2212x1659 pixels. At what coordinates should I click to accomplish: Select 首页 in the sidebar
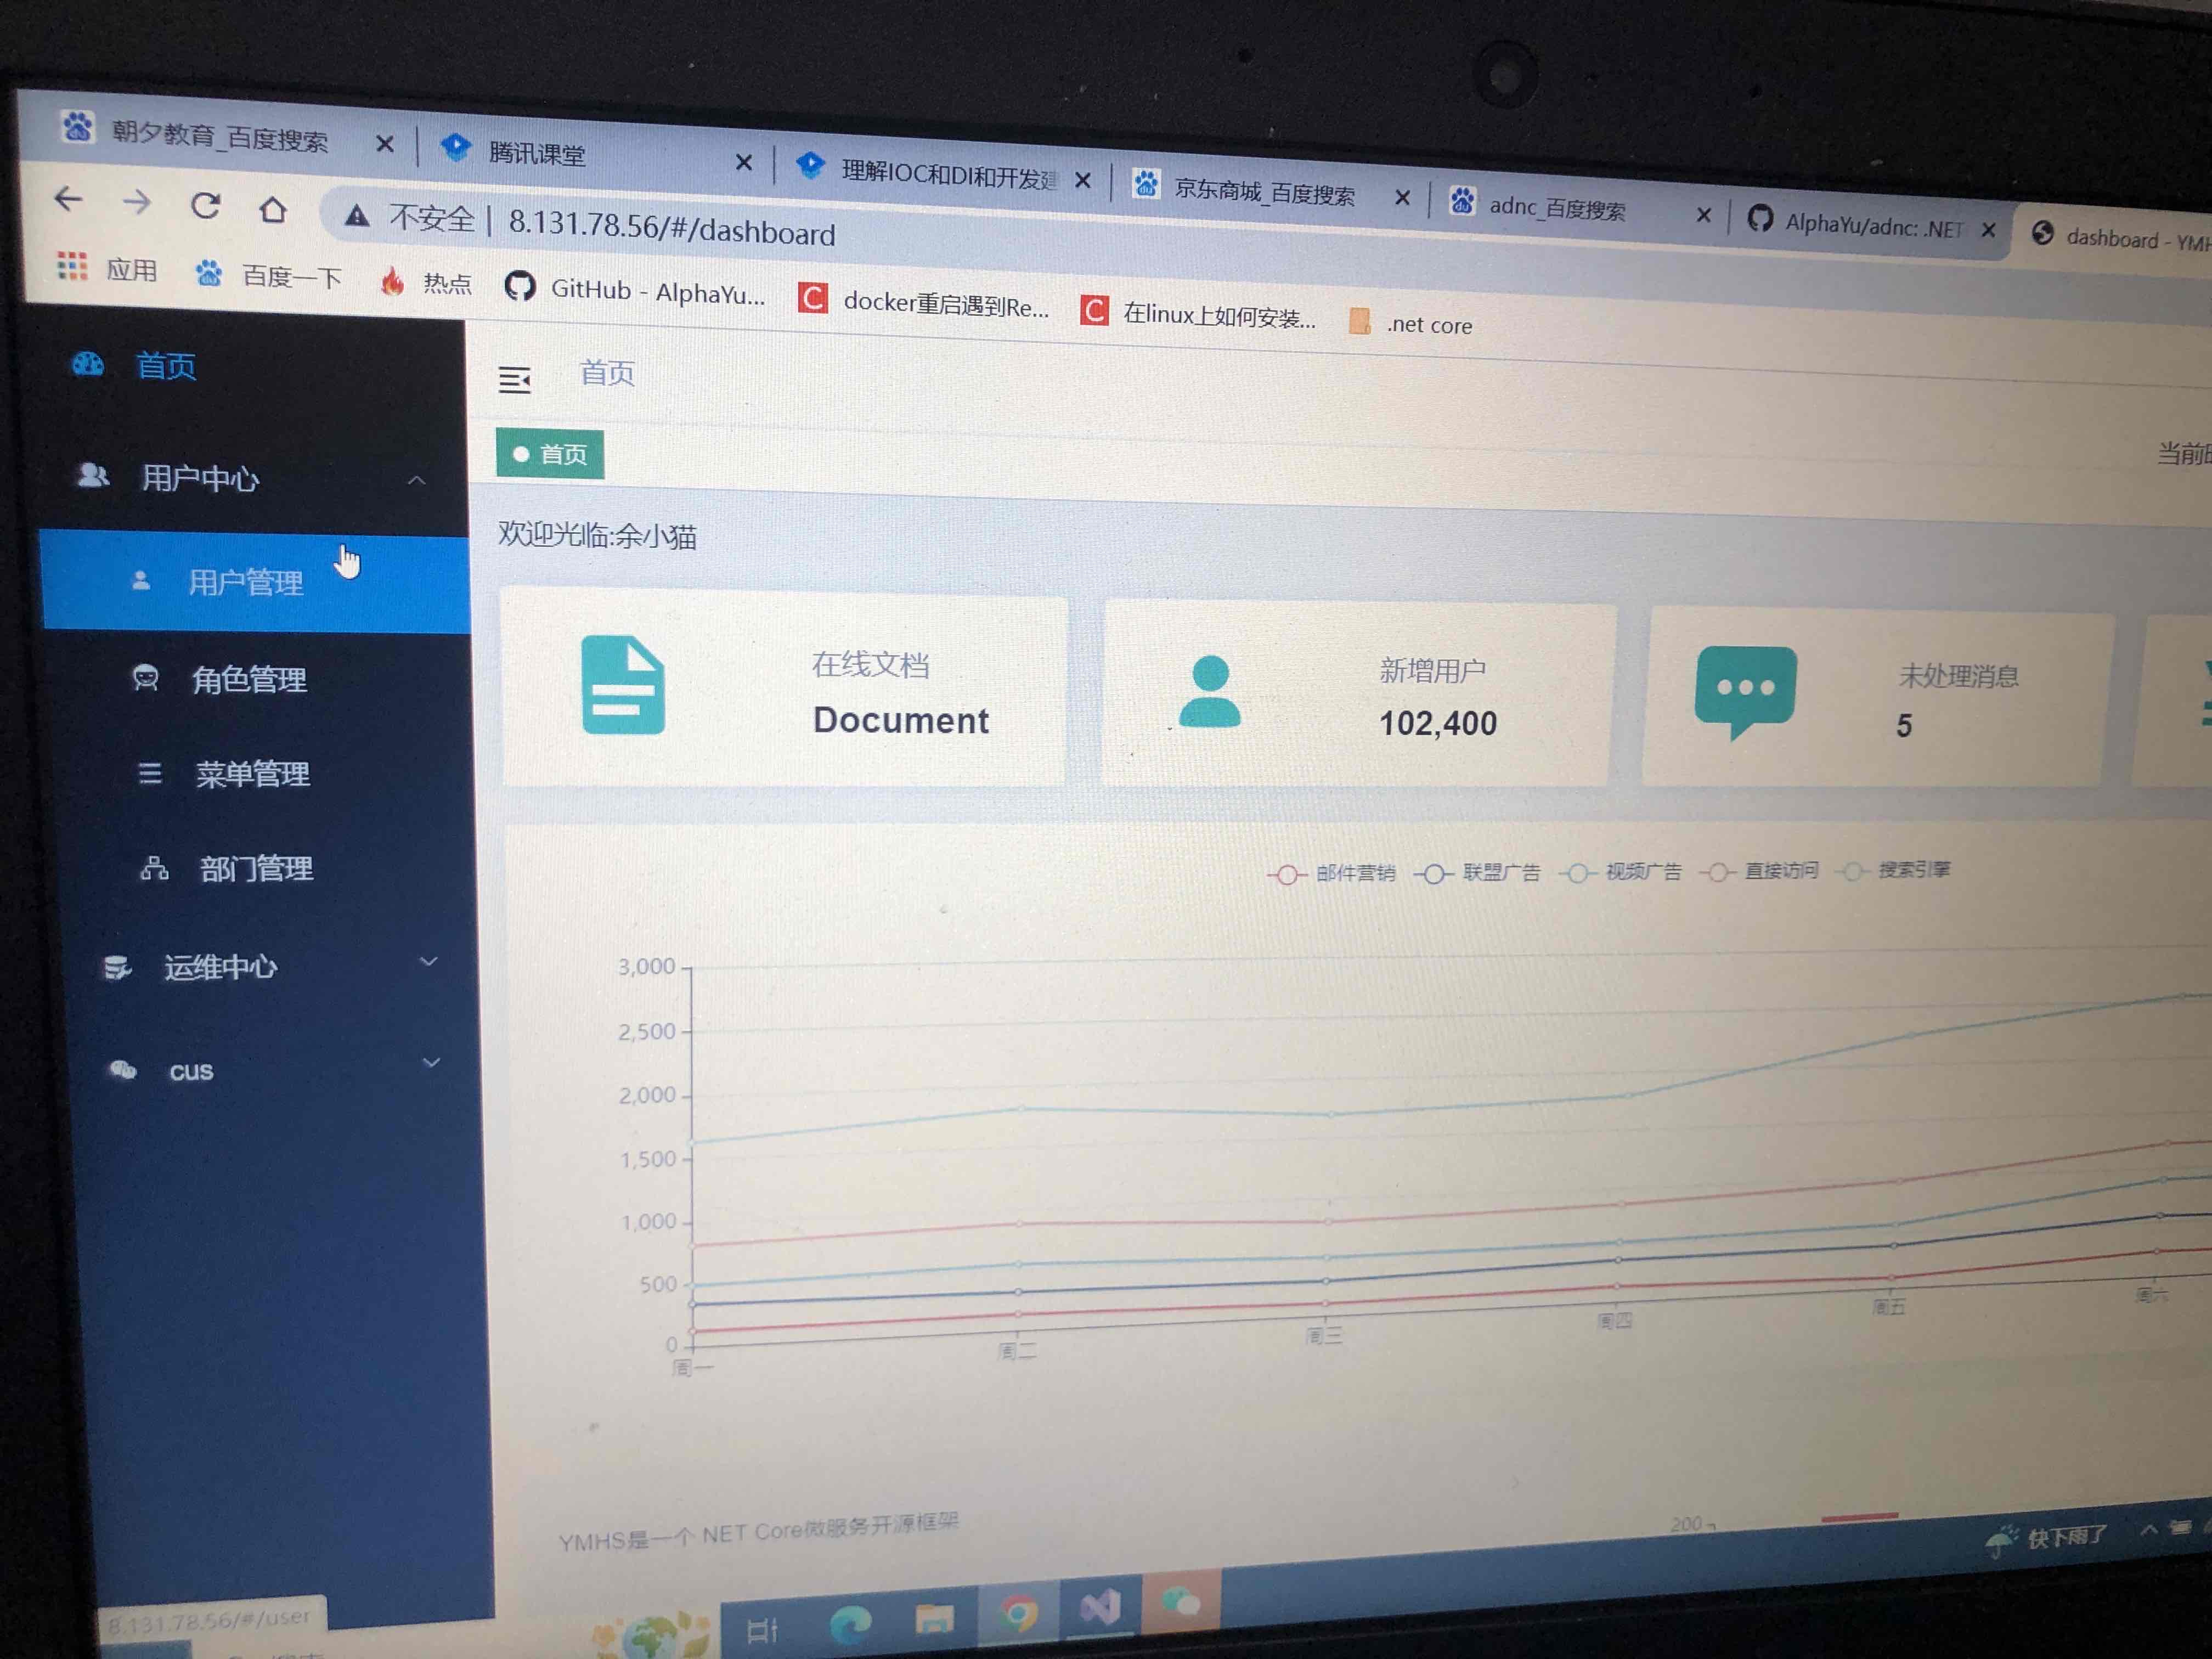(x=166, y=366)
